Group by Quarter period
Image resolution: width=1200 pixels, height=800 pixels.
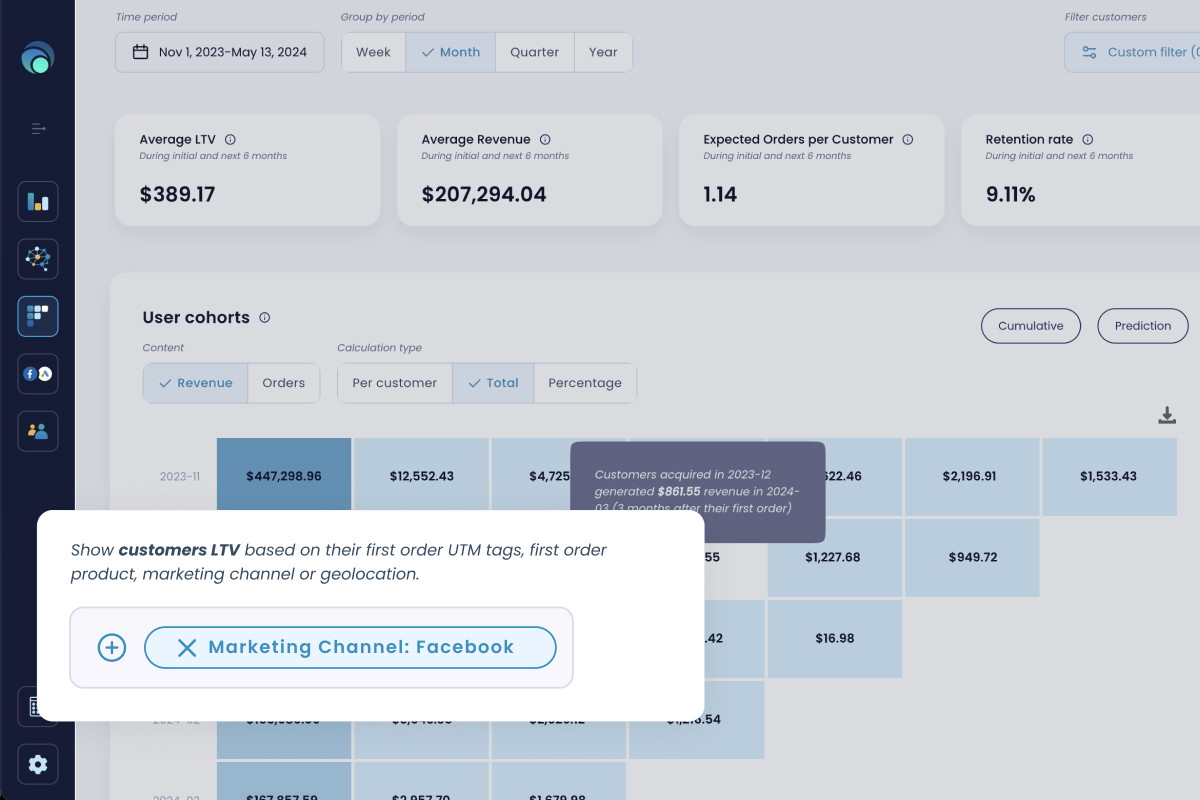tap(534, 52)
